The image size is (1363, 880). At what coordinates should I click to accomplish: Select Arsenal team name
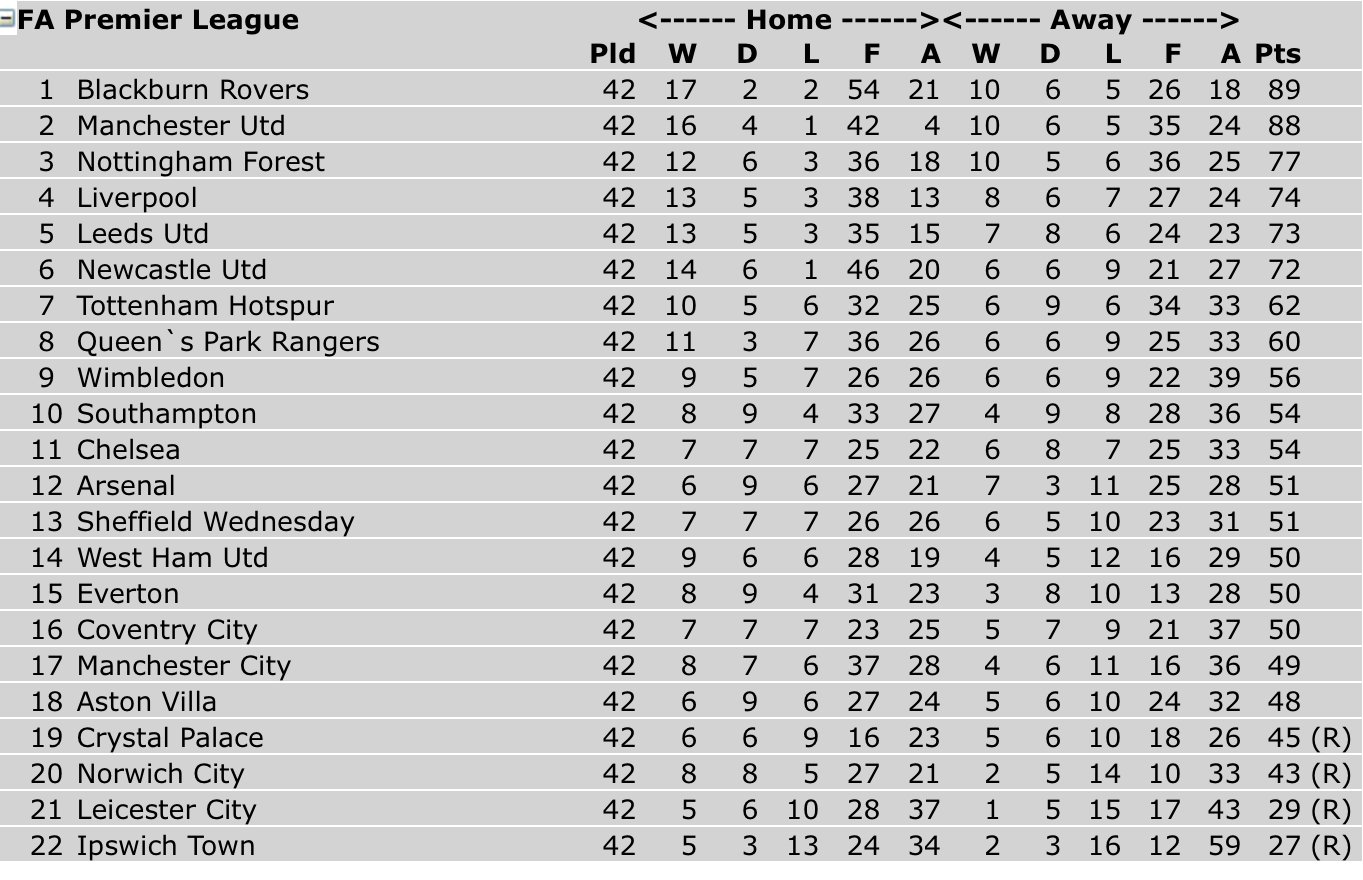click(126, 486)
